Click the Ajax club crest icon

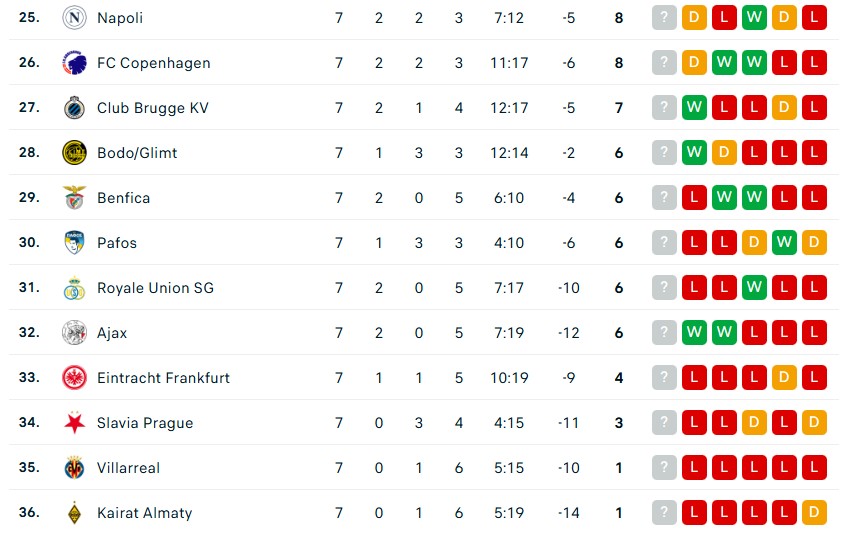tap(74, 333)
